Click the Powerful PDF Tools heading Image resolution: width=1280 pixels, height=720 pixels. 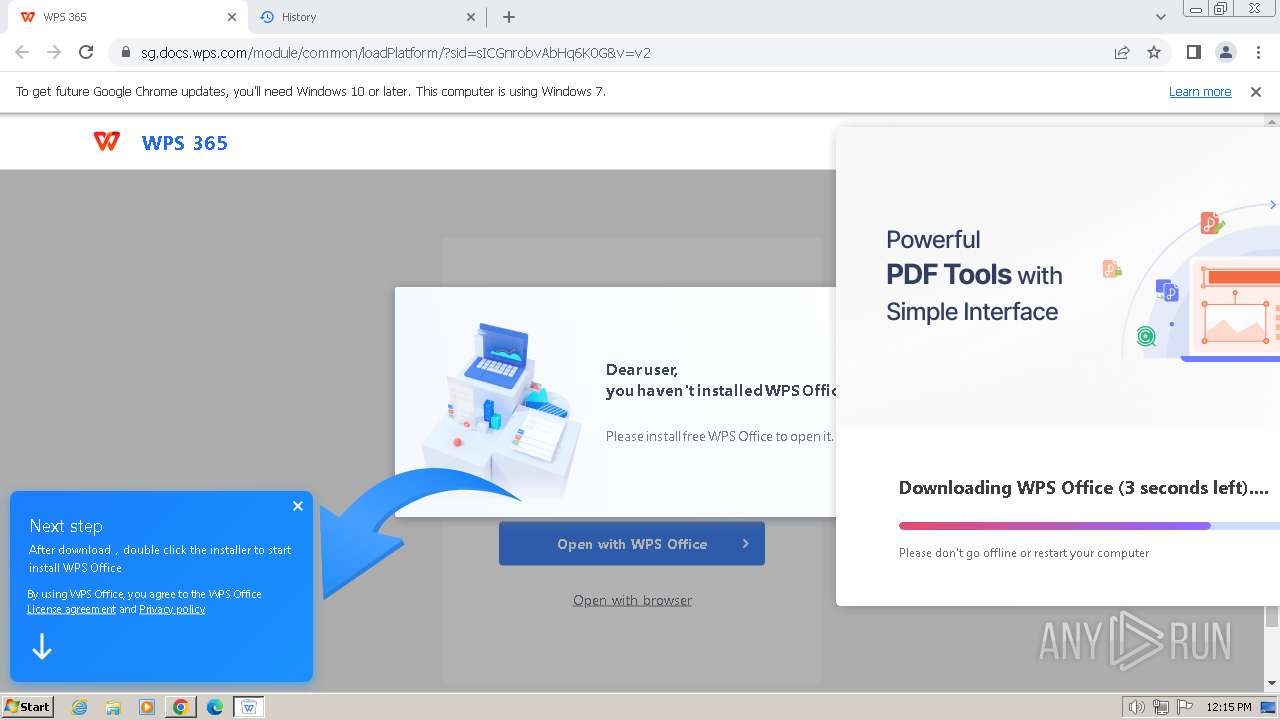pos(974,275)
